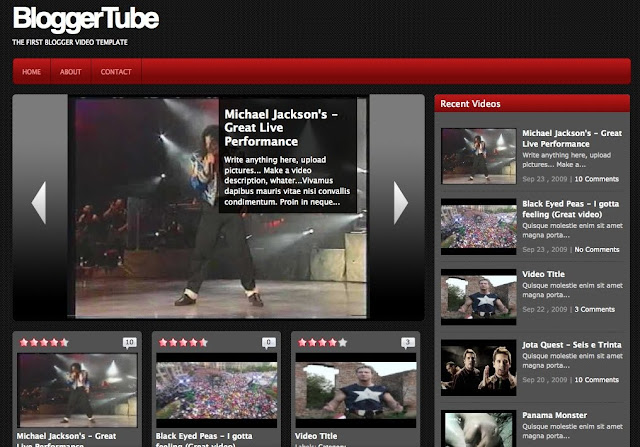The image size is (640, 447).
Task: Click the previous slide arrow in the slider
Action: [x=39, y=202]
